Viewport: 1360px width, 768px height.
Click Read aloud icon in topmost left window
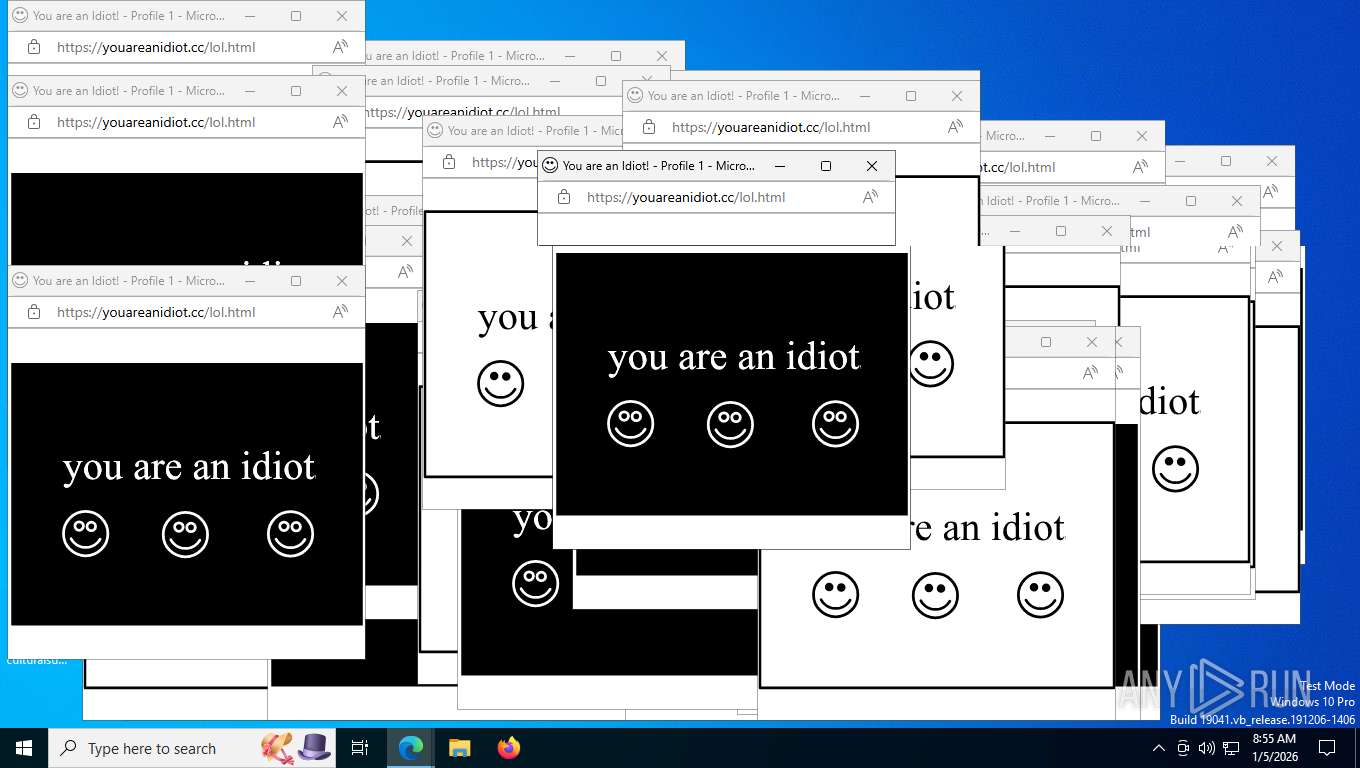pos(341,47)
